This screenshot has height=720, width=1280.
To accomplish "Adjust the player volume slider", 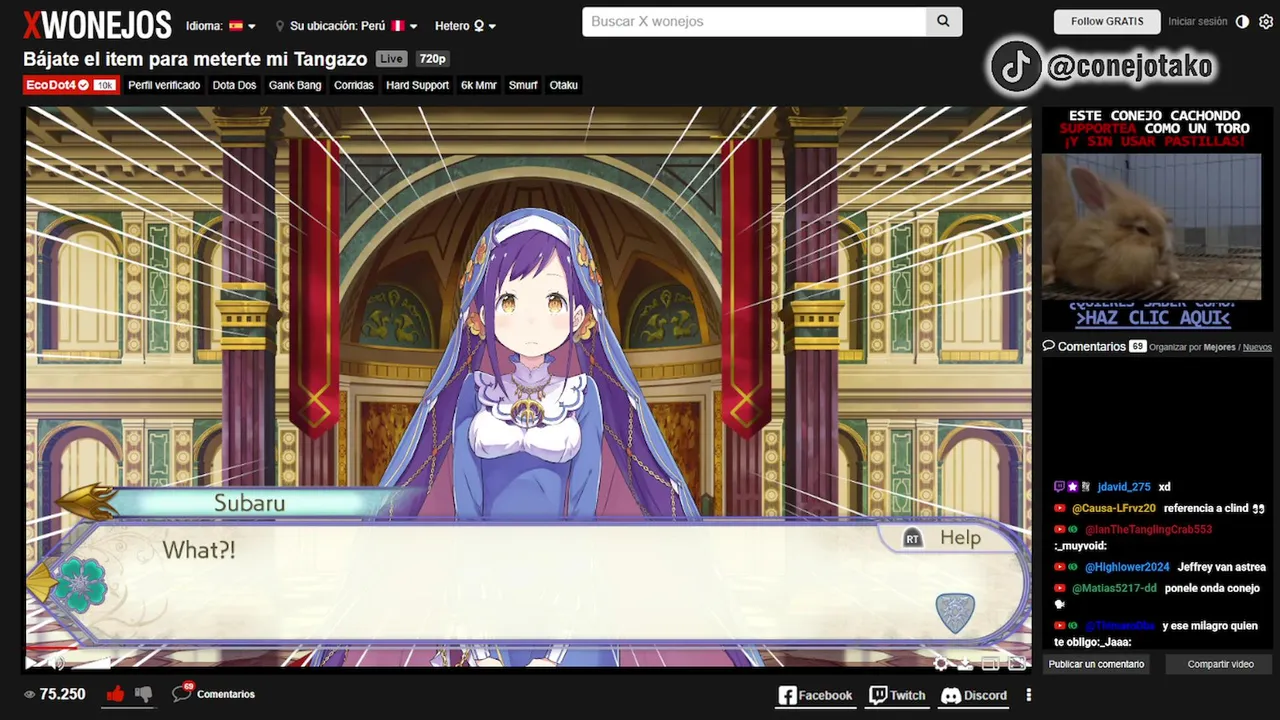I will pyautogui.click(x=90, y=662).
